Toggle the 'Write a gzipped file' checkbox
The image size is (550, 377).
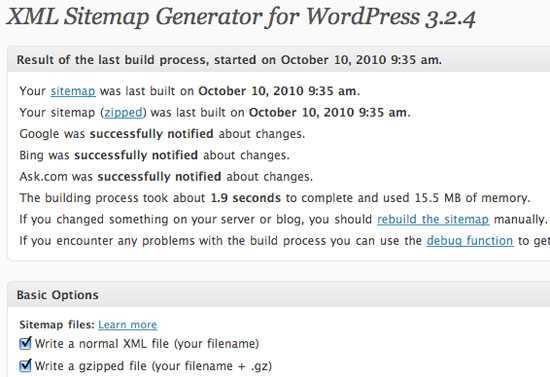pyautogui.click(x=25, y=365)
